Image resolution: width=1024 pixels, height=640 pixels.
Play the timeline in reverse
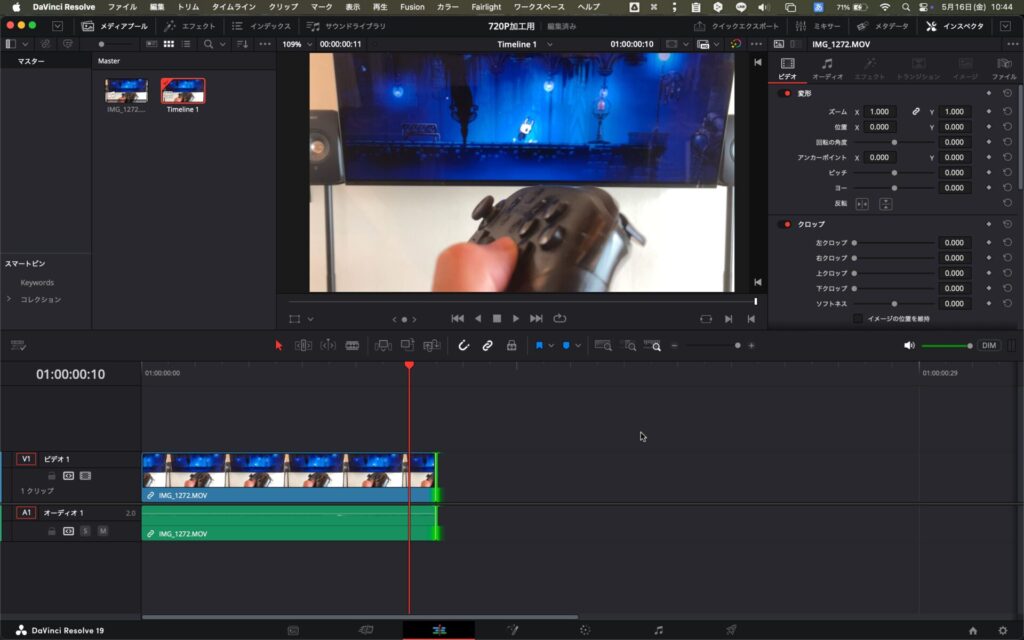tap(478, 319)
